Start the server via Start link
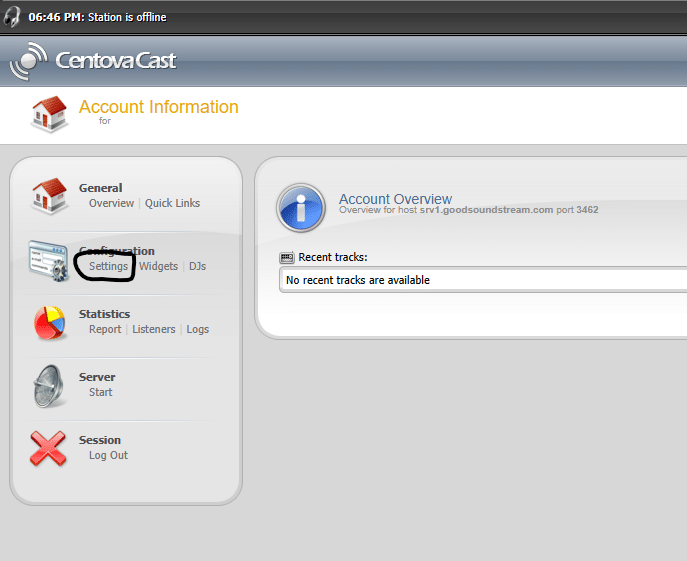This screenshot has width=687, height=561. (101, 392)
